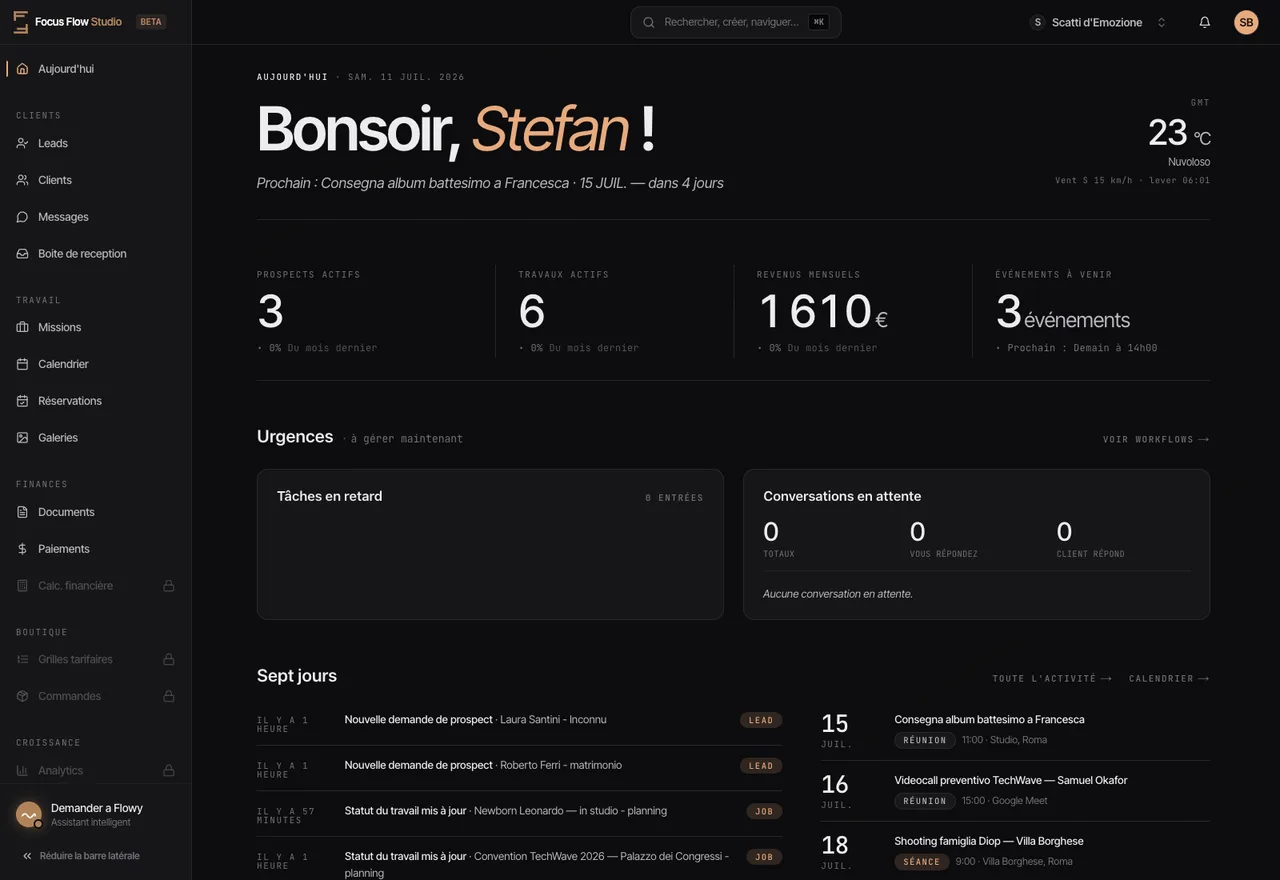This screenshot has width=1280, height=880.
Task: Click the lock icon beside Analytics
Action: (x=169, y=770)
